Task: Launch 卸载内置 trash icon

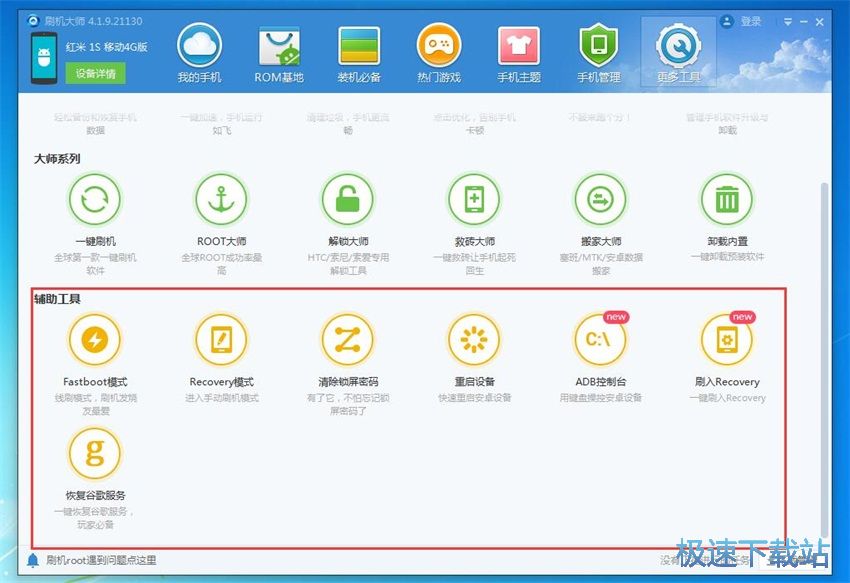Action: tap(727, 200)
